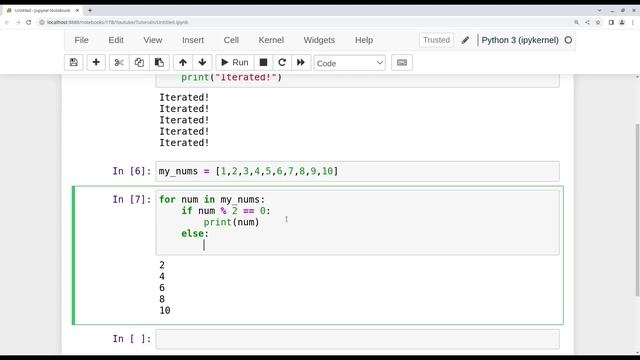Screen dimensions: 640x360
Task: Click the pencil edit mode icon
Action: coord(465,40)
